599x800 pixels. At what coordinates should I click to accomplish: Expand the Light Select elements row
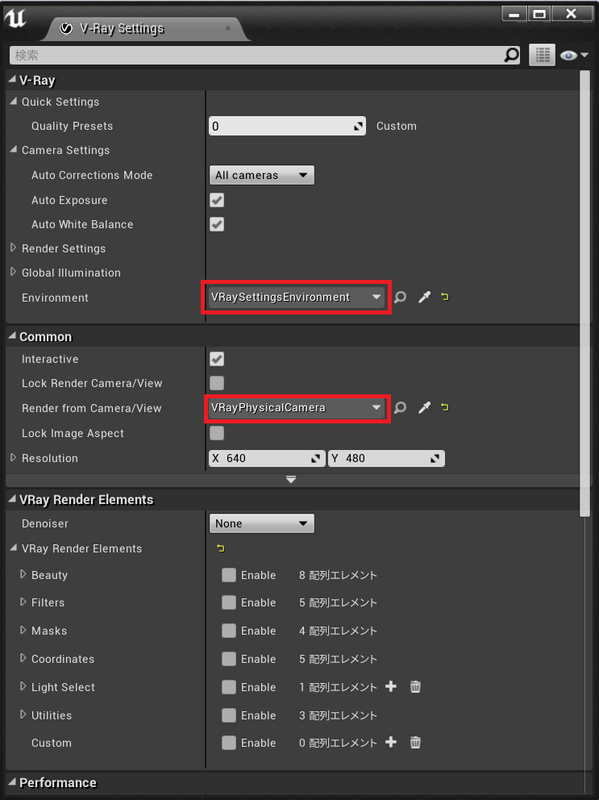click(23, 686)
